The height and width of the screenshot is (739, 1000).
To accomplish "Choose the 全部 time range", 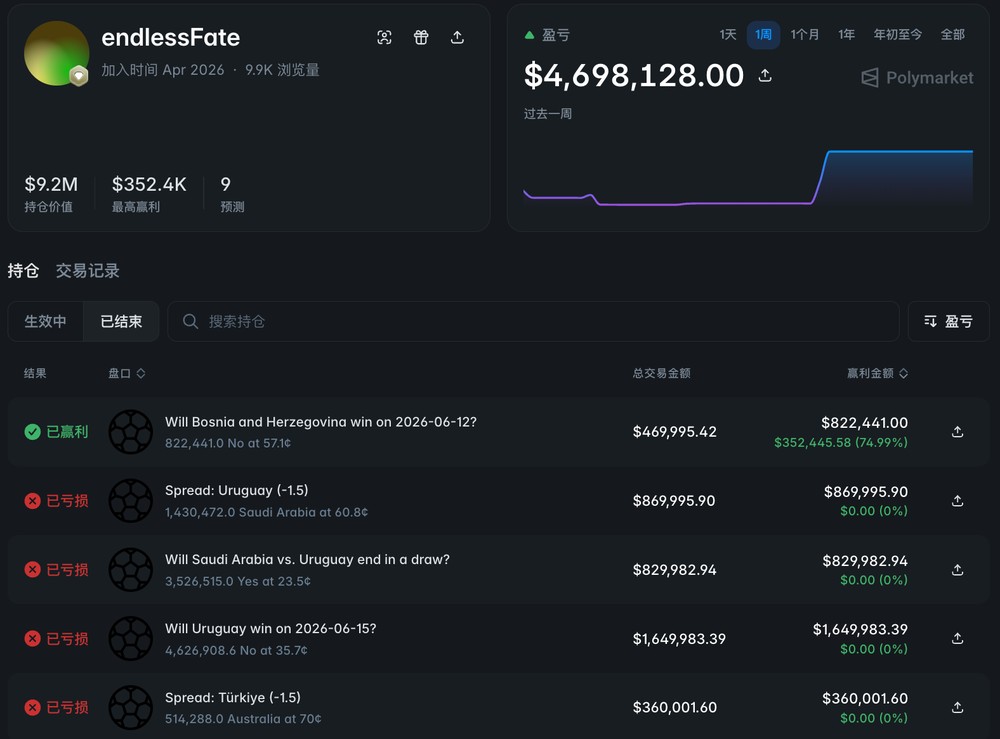I will 952,34.
